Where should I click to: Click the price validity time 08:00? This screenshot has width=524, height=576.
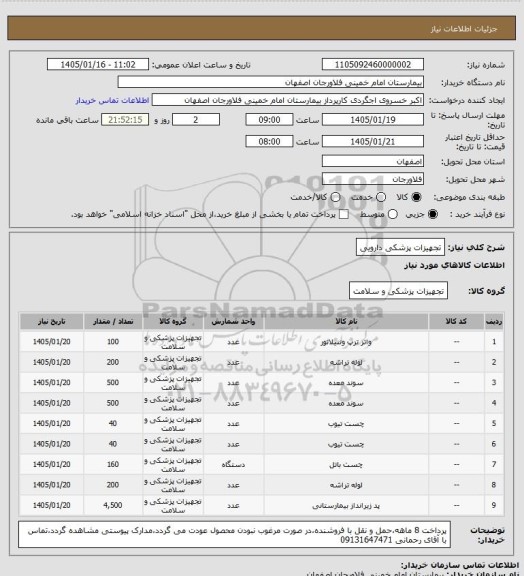pyautogui.click(x=269, y=141)
